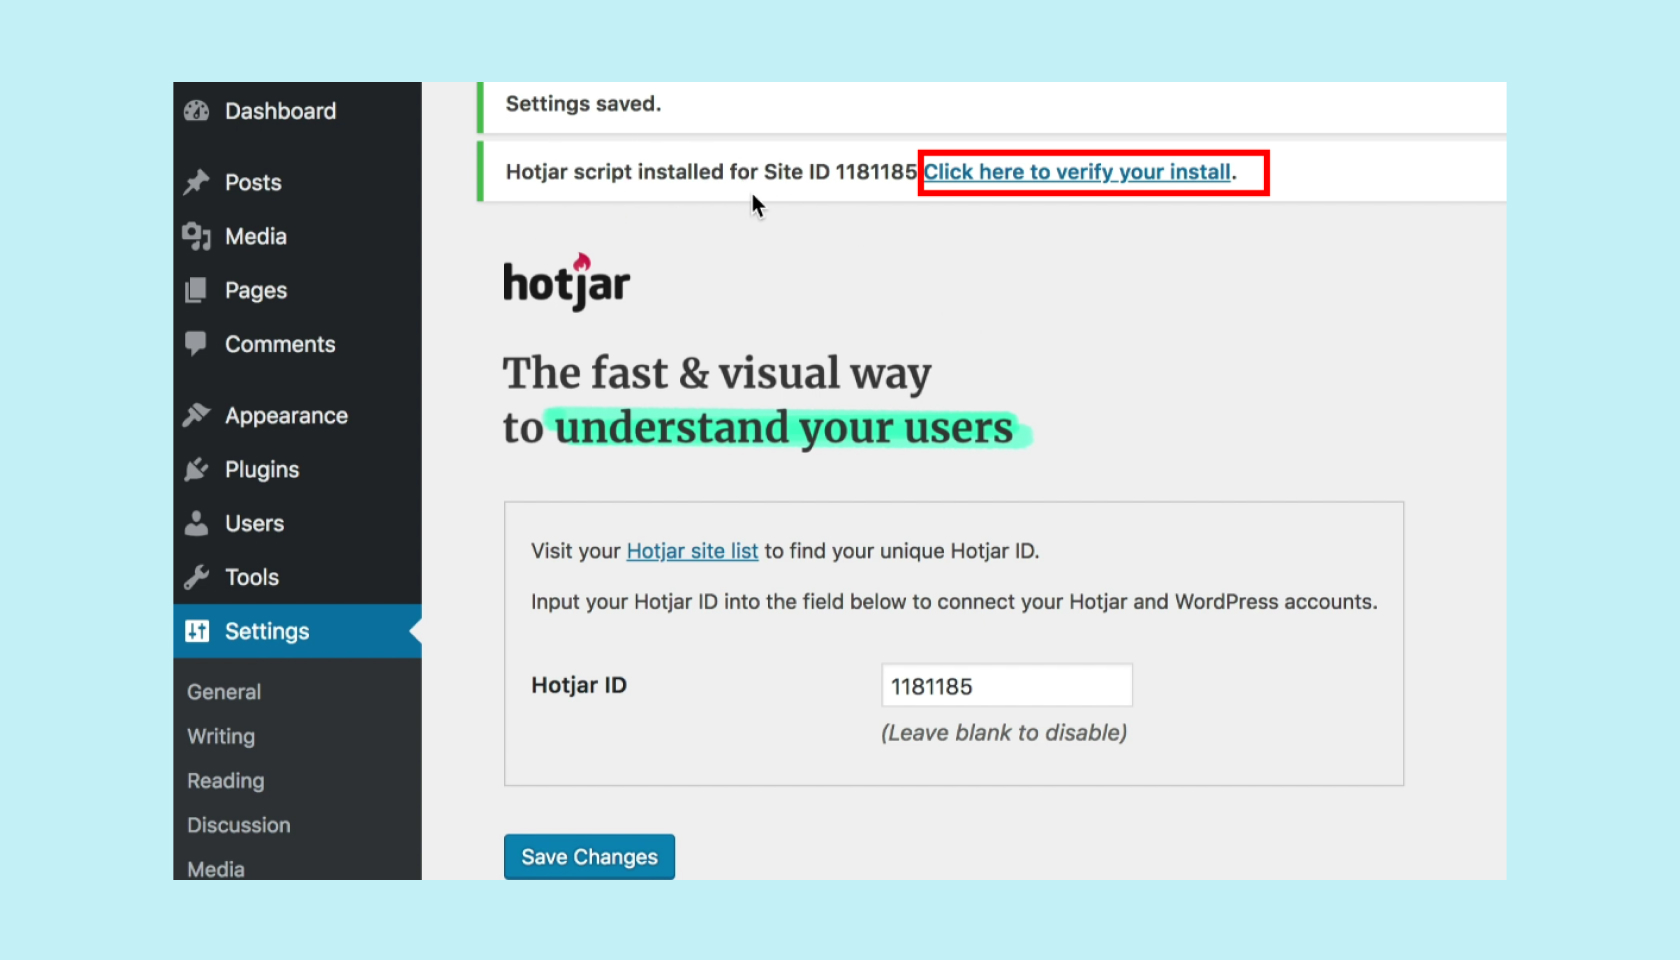Image resolution: width=1680 pixels, height=960 pixels.
Task: Click the Comments speech bubble icon
Action: (196, 344)
